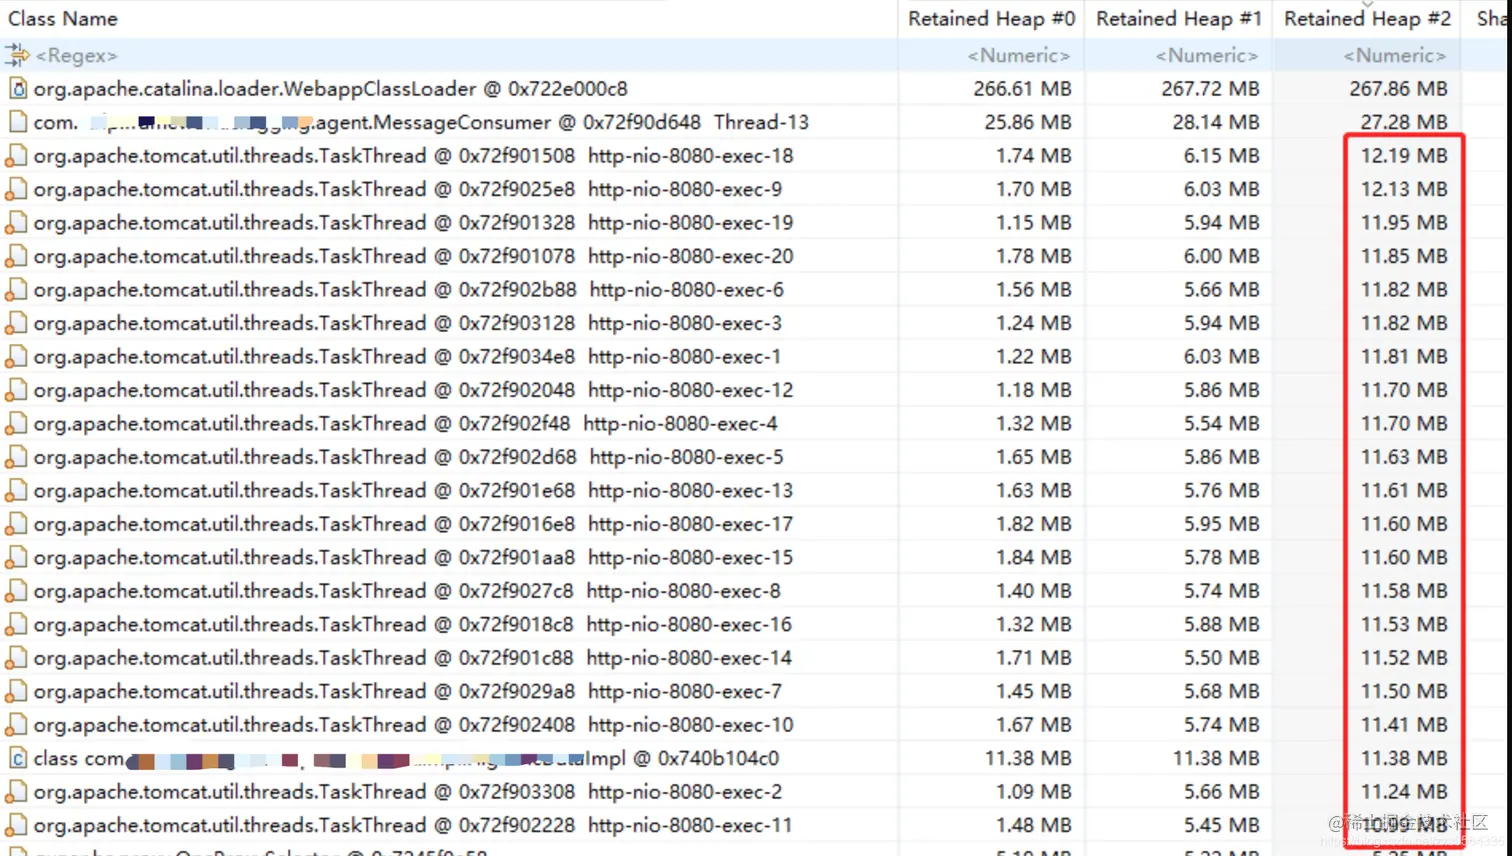Click the thread icon for http-nio-8080-exec-3
The image size is (1512, 856).
[x=16, y=323]
